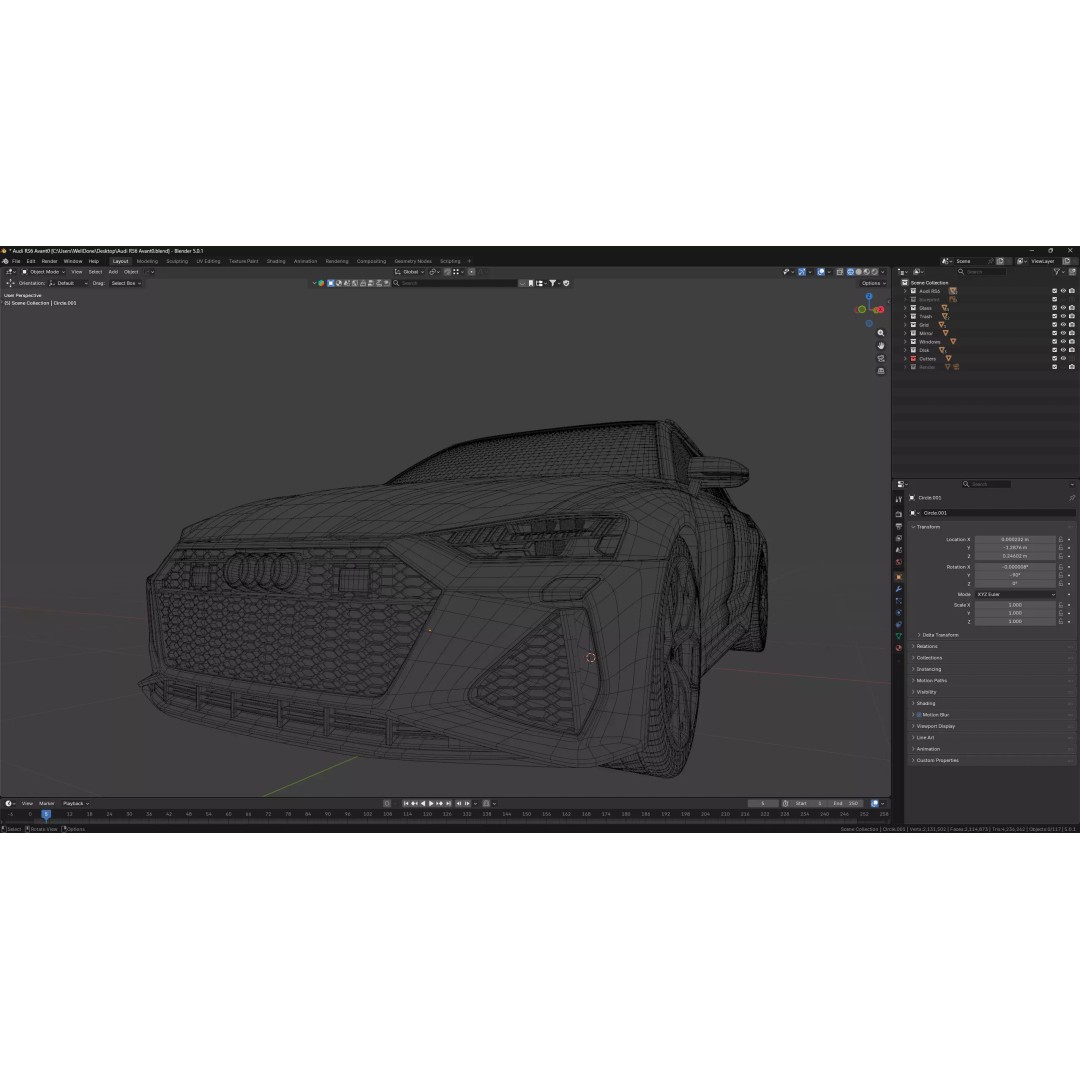The width and height of the screenshot is (1080, 1080).
Task: Open the Object Constraints tab
Action: 898,624
